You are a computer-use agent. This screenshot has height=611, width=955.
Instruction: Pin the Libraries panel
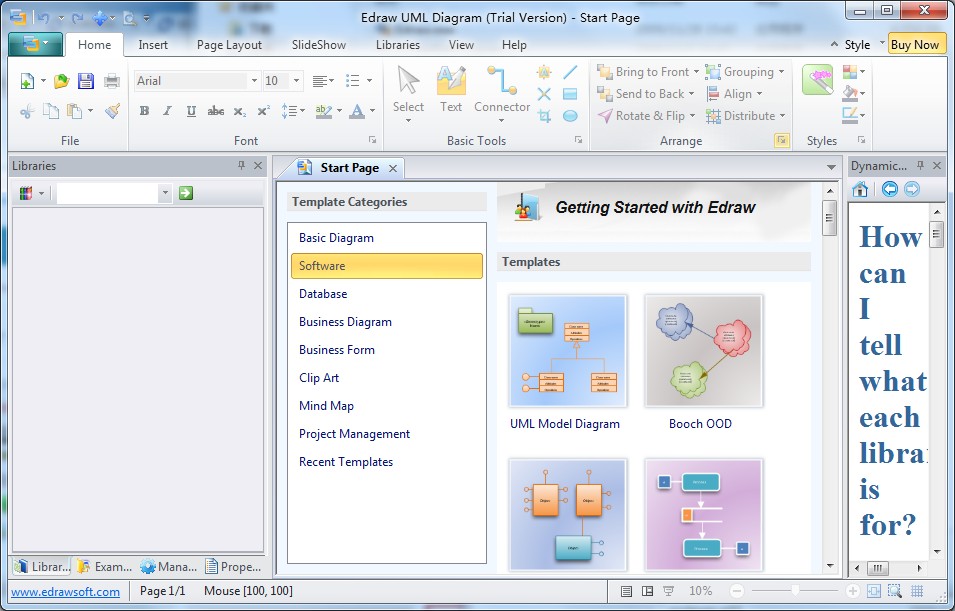click(x=241, y=165)
